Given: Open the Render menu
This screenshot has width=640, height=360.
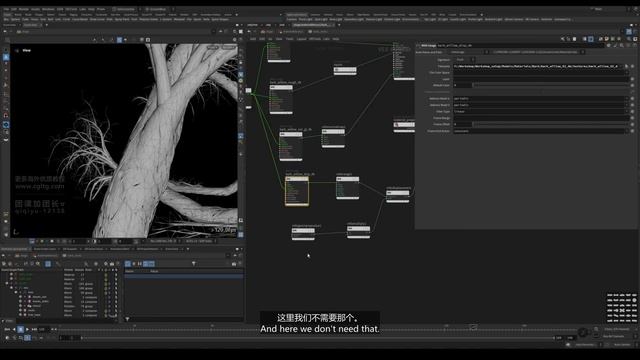Looking at the screenshot, I should click(x=24, y=9).
